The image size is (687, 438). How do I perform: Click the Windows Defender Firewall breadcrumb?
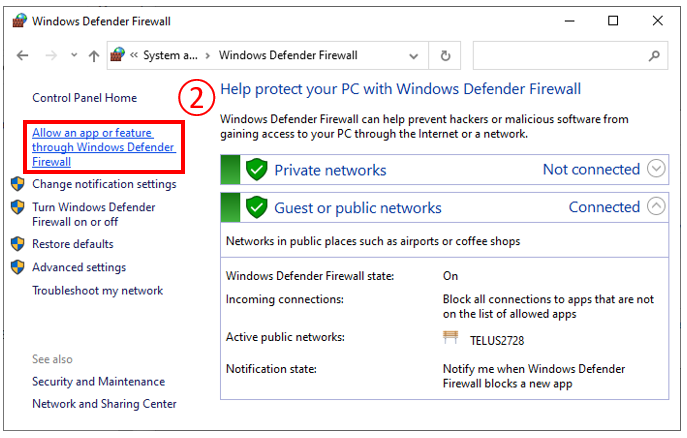click(288, 56)
